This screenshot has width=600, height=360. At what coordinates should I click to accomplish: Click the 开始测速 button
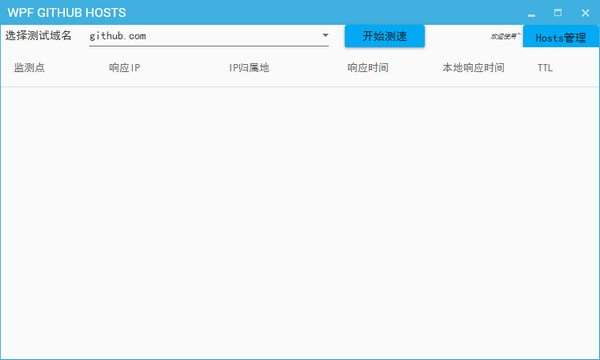tap(385, 36)
